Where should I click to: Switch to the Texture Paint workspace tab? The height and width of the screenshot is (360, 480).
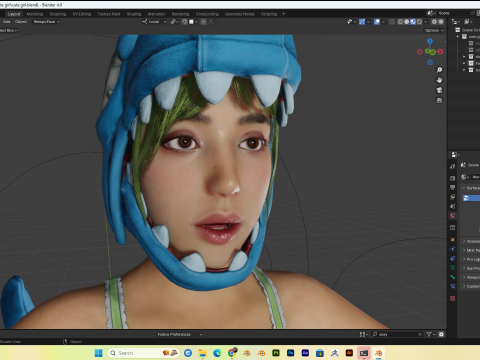click(x=109, y=14)
